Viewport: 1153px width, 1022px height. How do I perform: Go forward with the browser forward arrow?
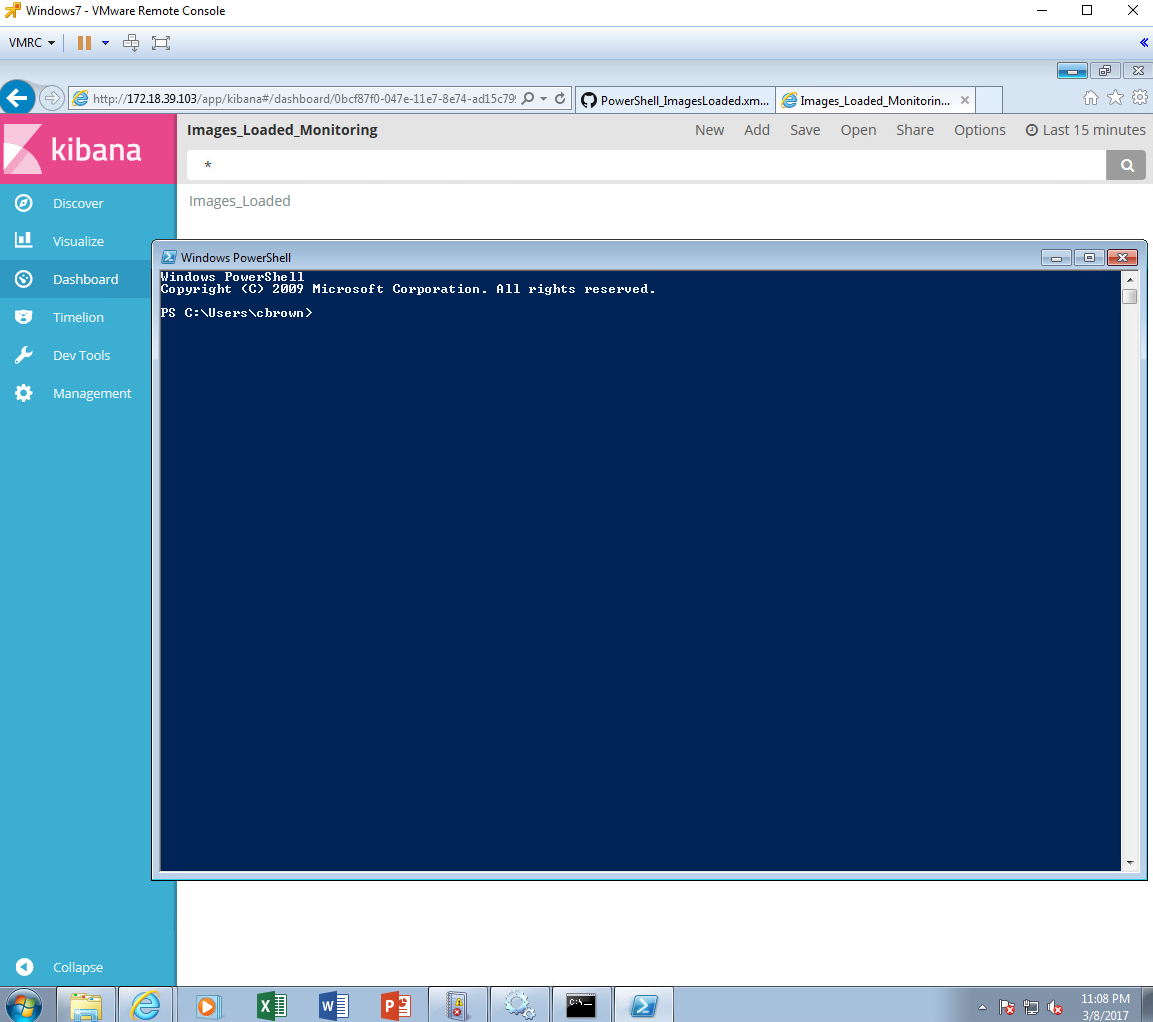pyautogui.click(x=51, y=98)
